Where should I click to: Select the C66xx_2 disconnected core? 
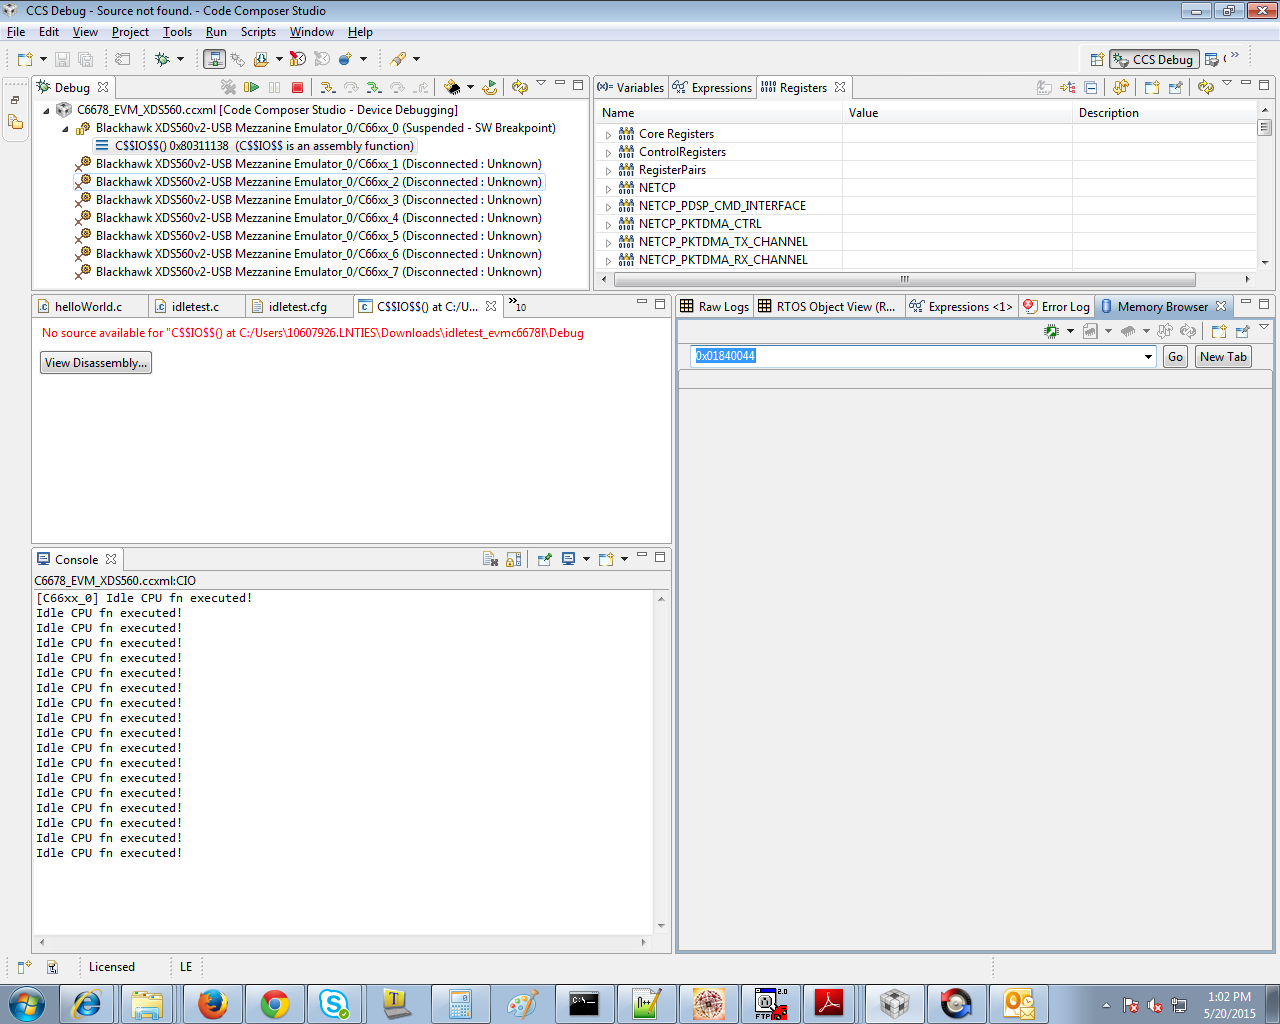(310, 182)
